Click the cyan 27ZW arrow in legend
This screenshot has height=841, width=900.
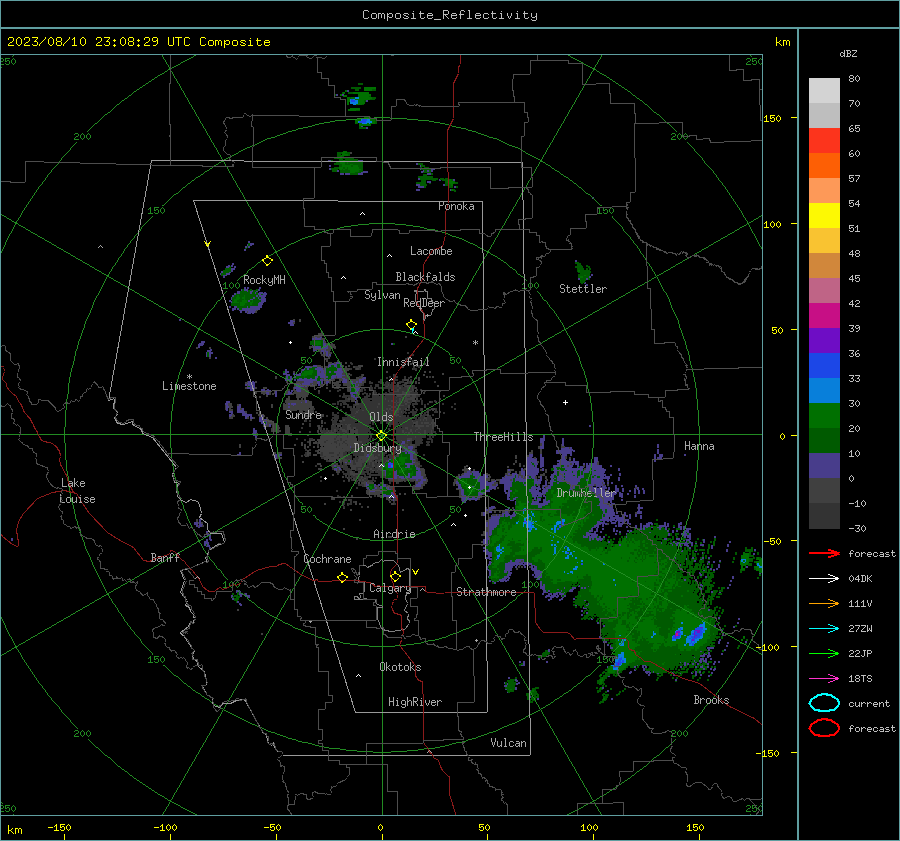(x=824, y=629)
